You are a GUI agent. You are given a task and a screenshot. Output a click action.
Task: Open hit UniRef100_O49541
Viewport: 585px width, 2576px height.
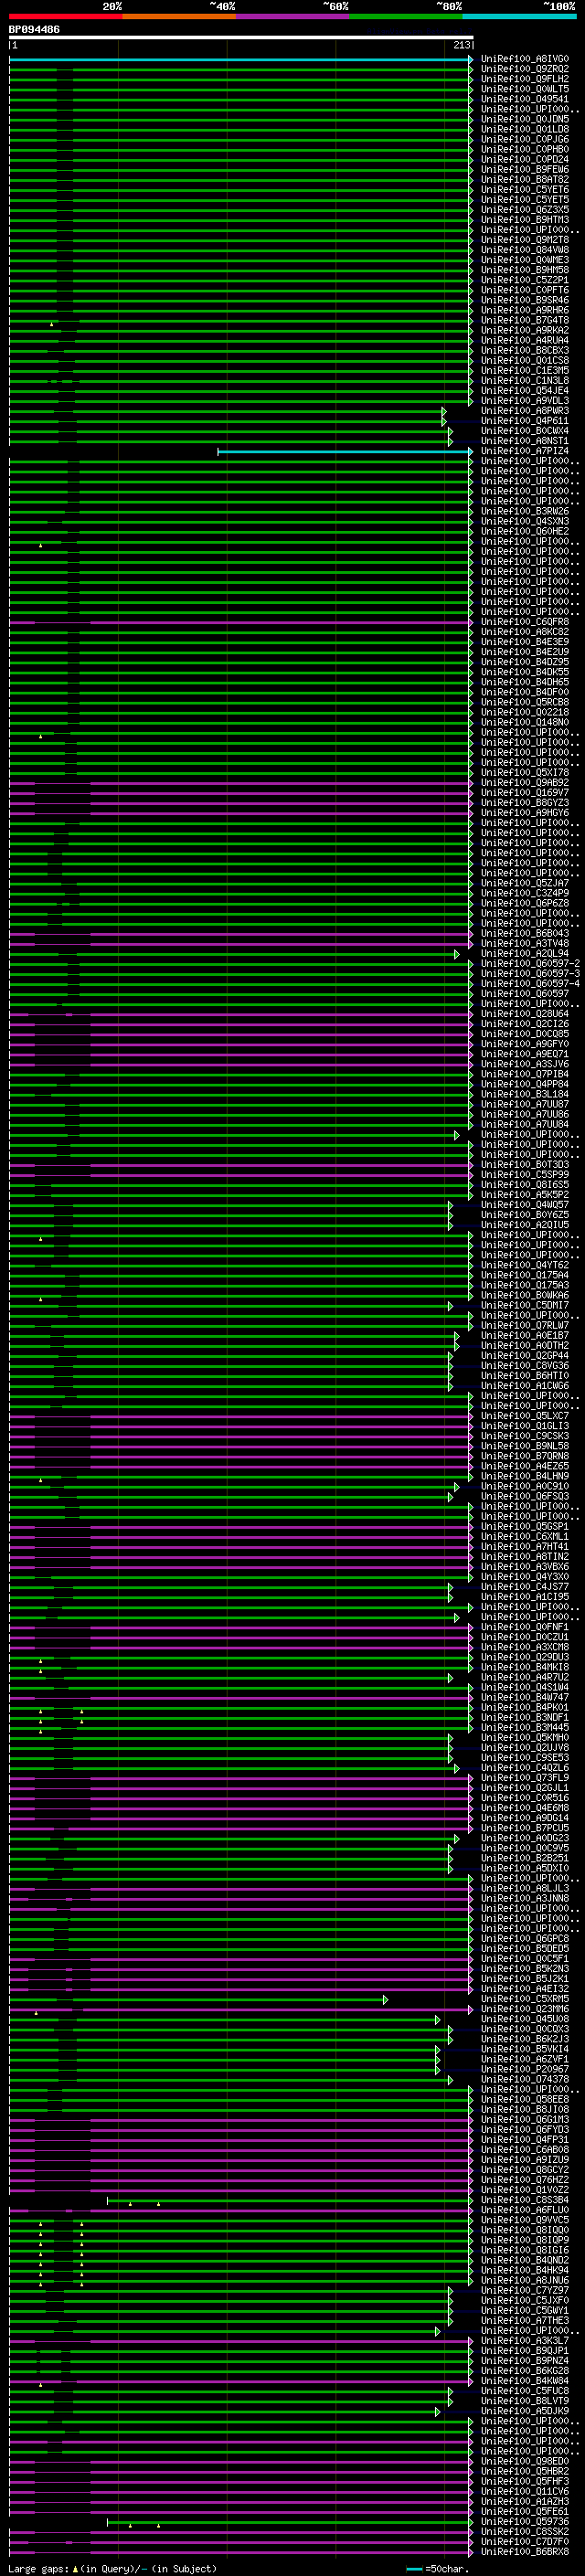[x=524, y=99]
